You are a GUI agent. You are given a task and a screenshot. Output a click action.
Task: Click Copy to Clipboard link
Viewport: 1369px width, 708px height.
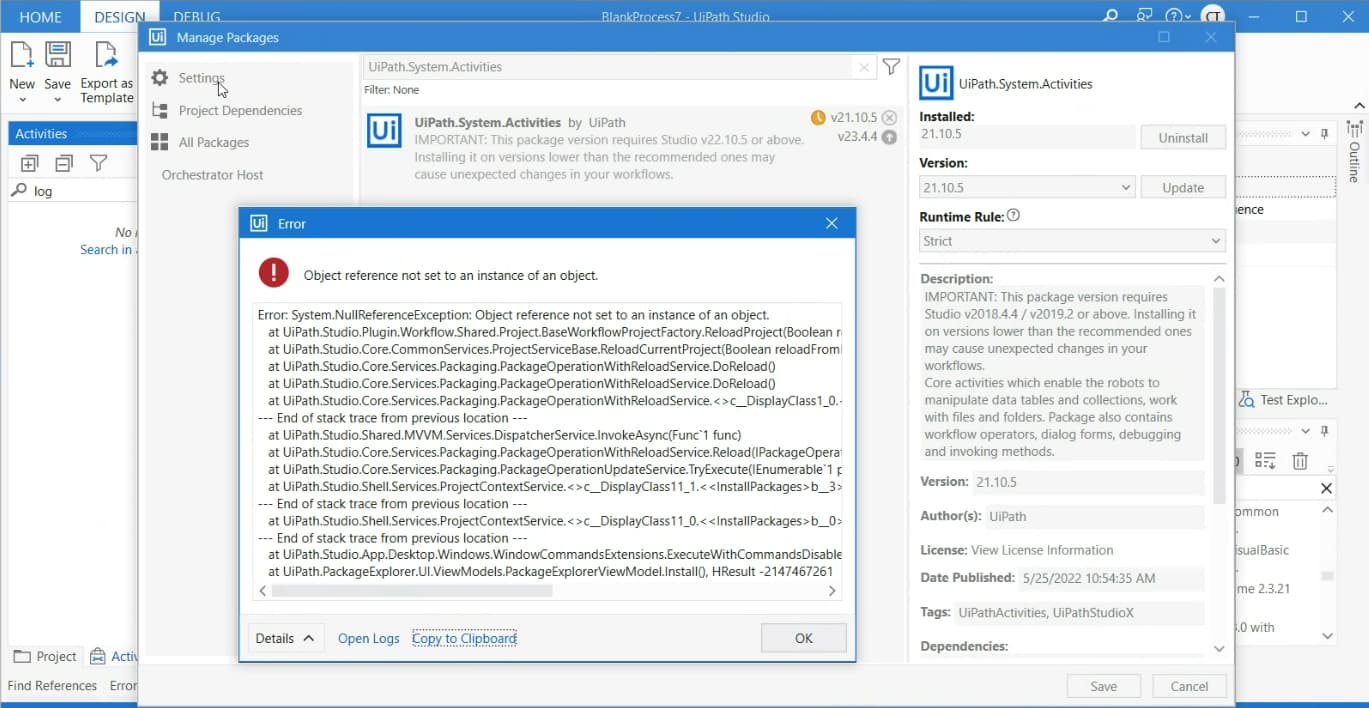click(464, 638)
